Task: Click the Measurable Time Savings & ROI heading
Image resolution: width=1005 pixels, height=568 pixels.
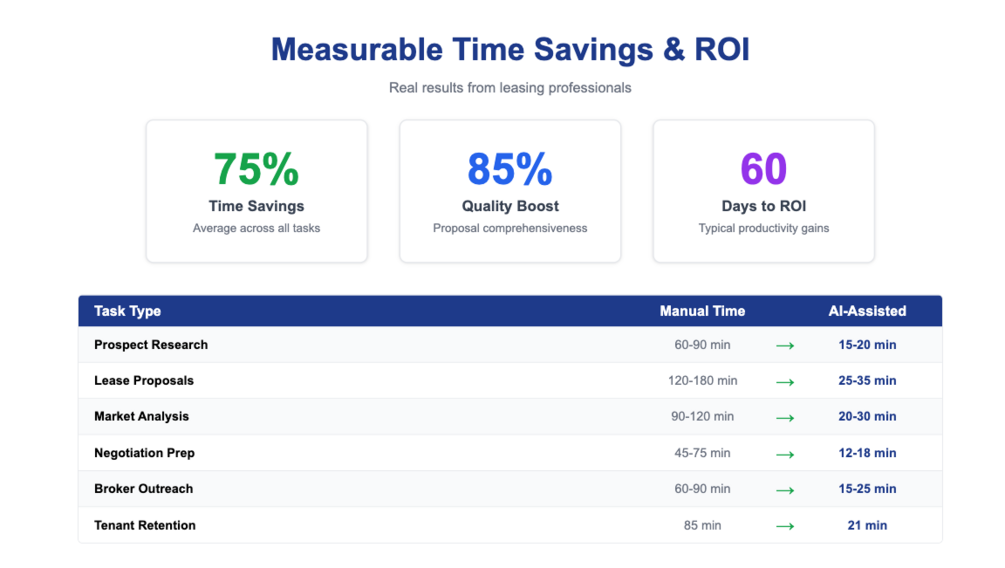Action: click(x=510, y=49)
